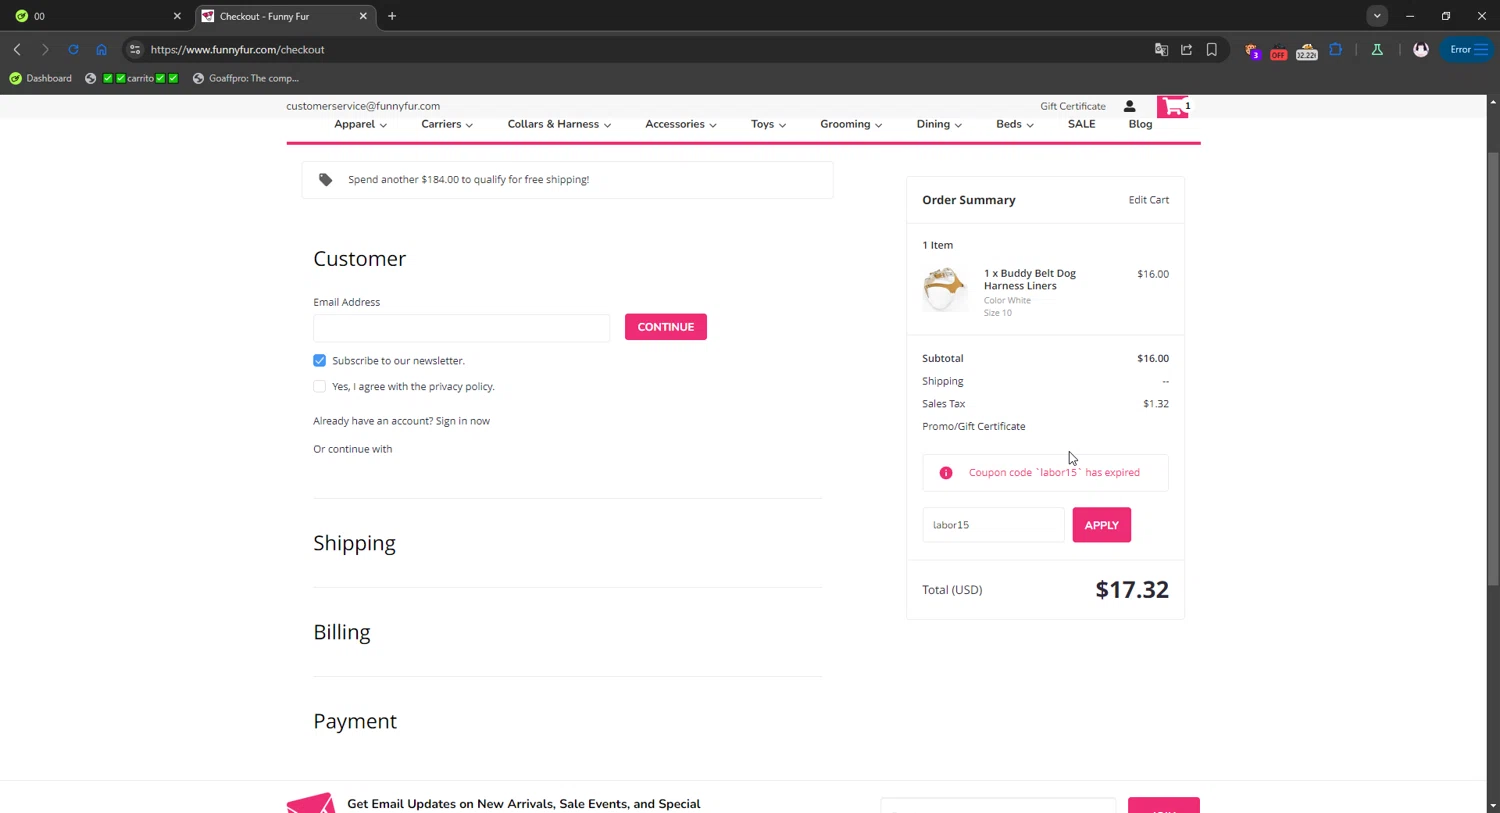Switch to the 00 tab
Viewport: 1500px width, 813px height.
pyautogui.click(x=97, y=16)
